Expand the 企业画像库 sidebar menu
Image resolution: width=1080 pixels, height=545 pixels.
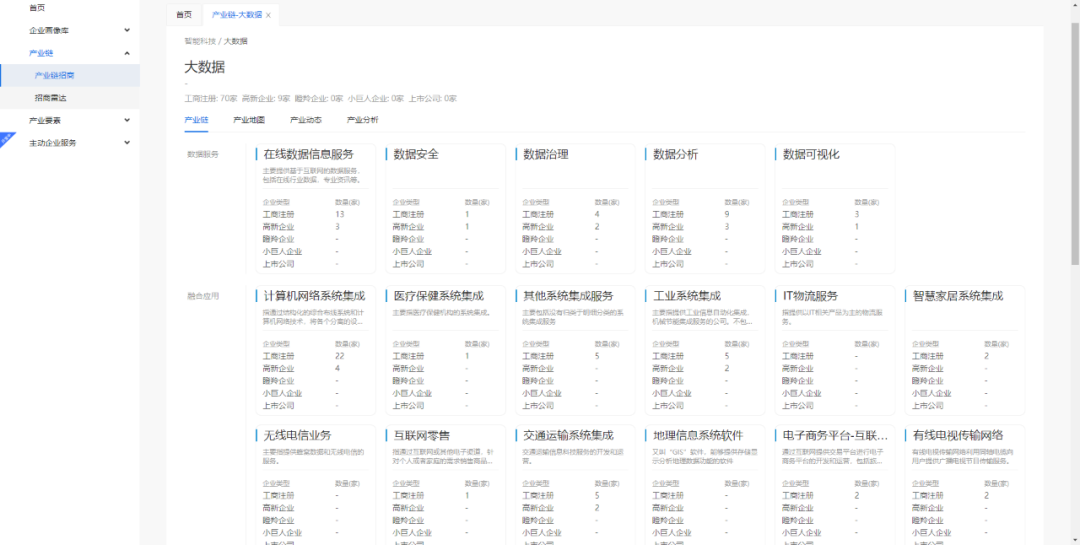coord(126,31)
